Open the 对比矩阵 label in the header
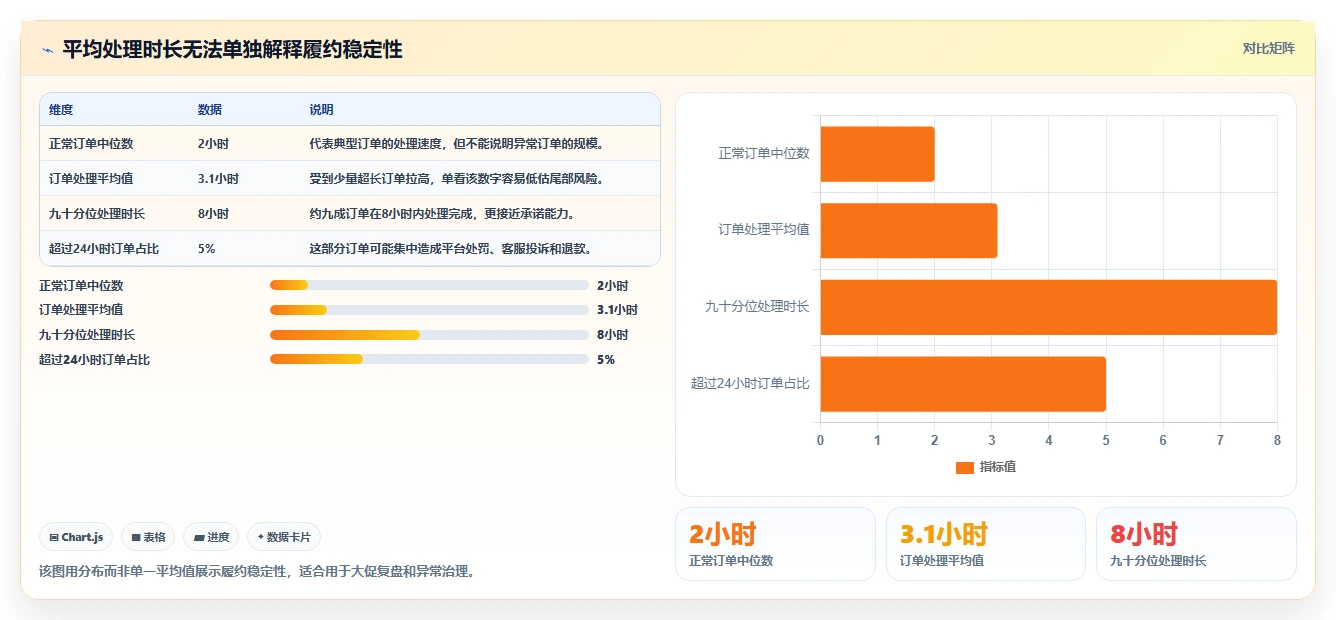The image size is (1336, 620). pyautogui.click(x=1268, y=48)
